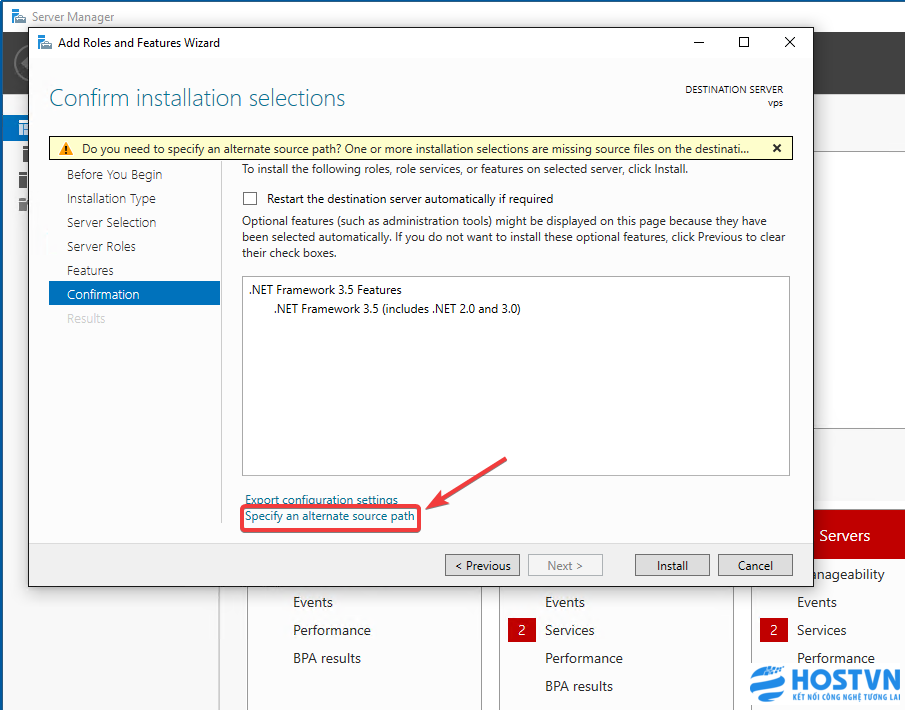
Task: Minimize the wizard window
Action: point(699,42)
